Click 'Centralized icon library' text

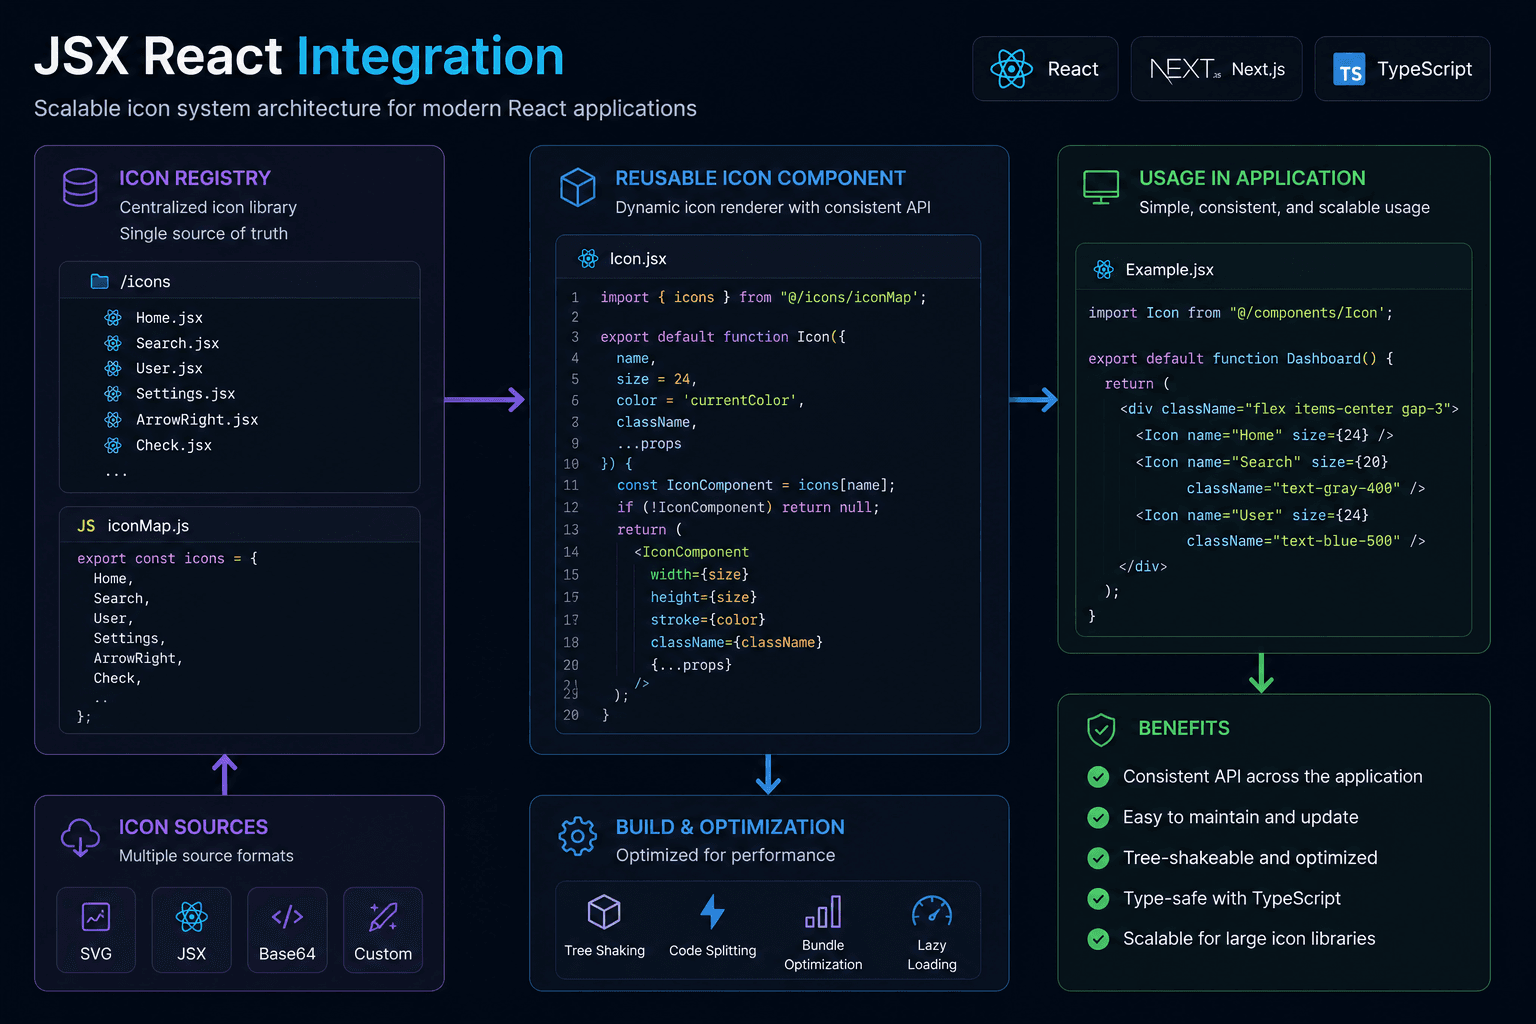click(x=208, y=207)
